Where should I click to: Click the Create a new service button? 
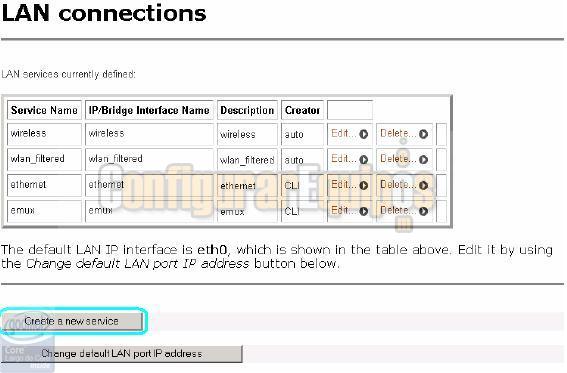[x=72, y=321]
